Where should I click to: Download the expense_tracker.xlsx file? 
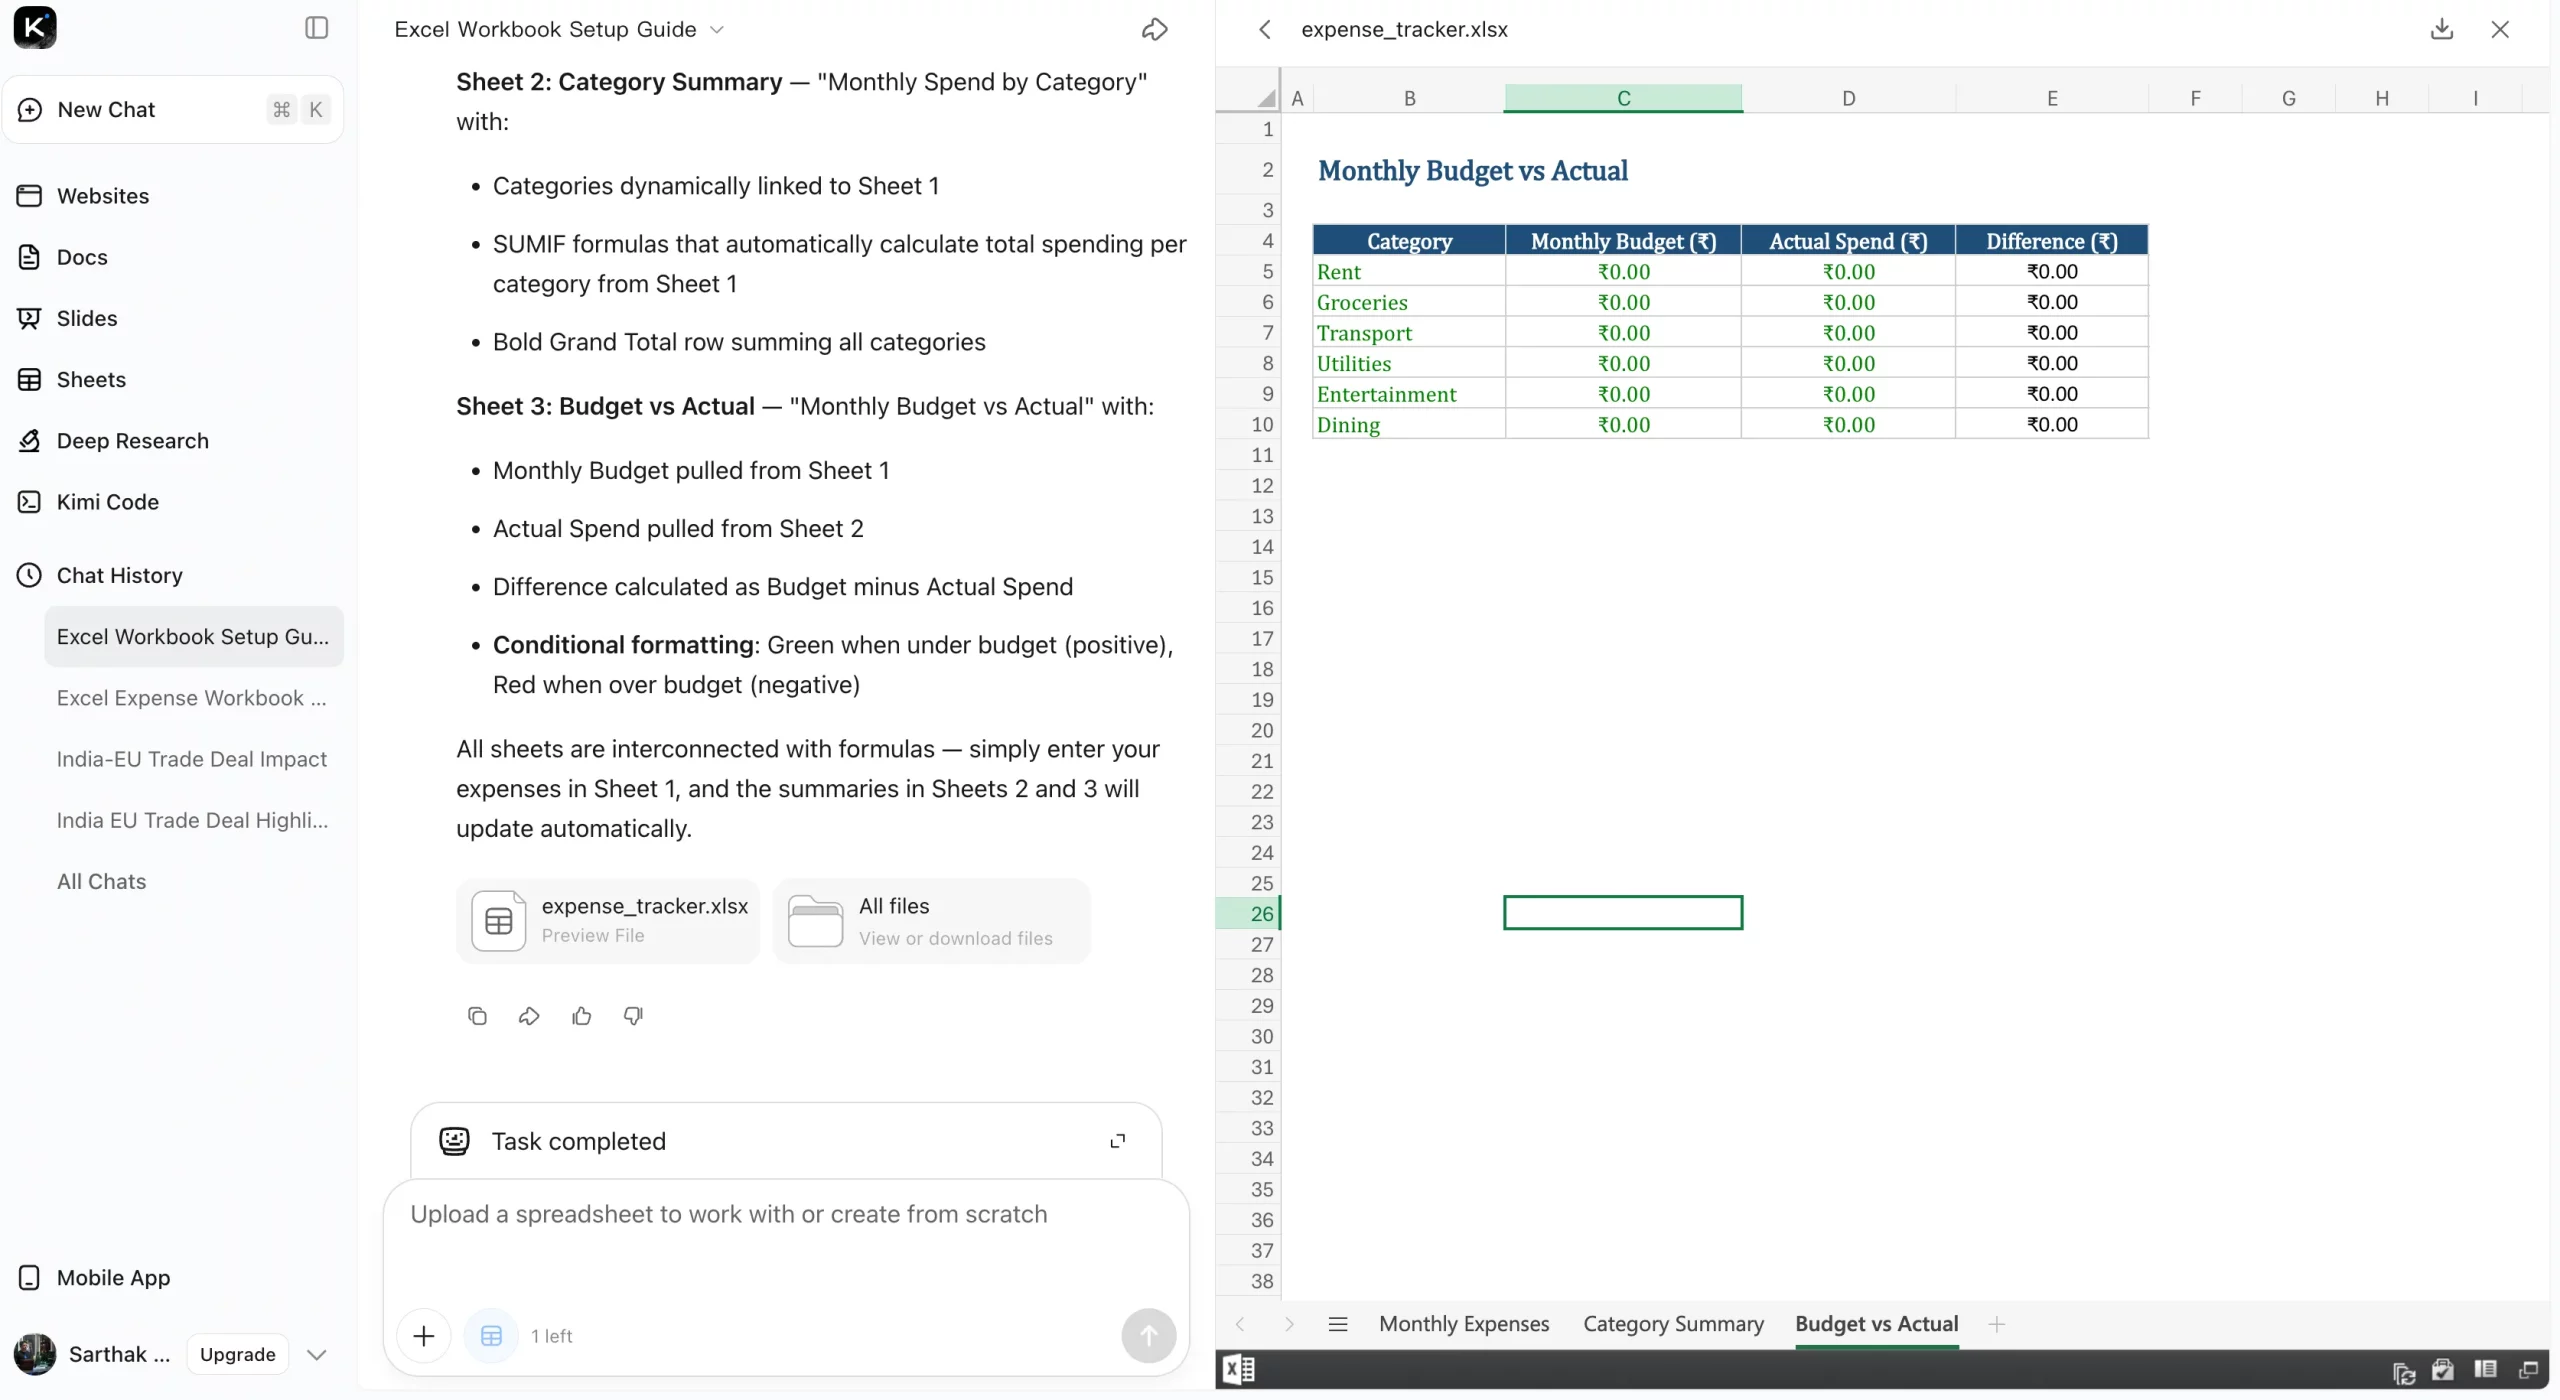coord(2442,29)
